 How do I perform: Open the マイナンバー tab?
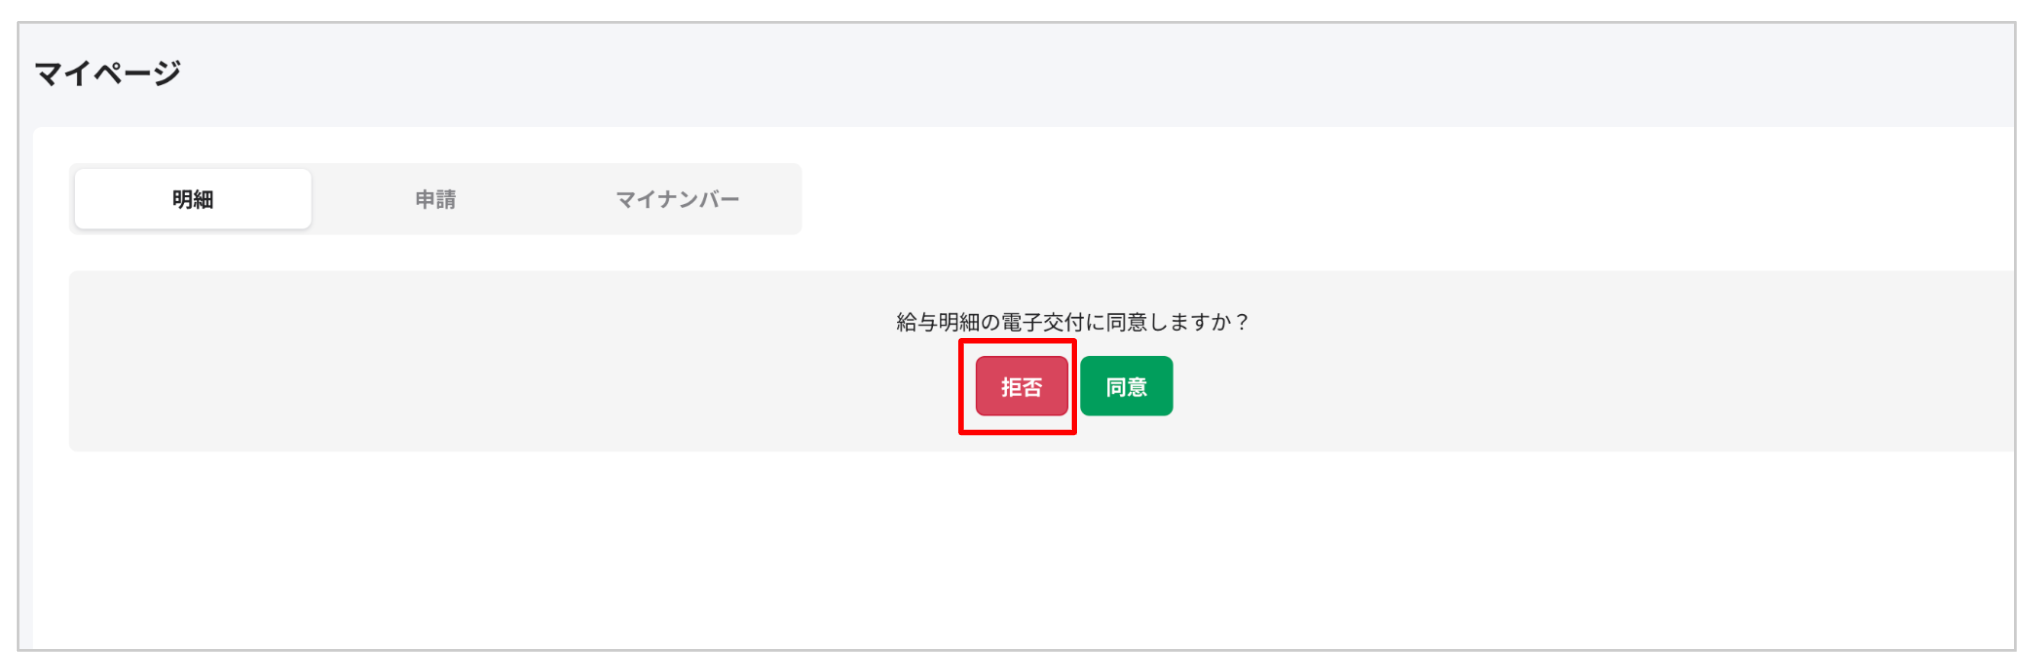(x=677, y=199)
